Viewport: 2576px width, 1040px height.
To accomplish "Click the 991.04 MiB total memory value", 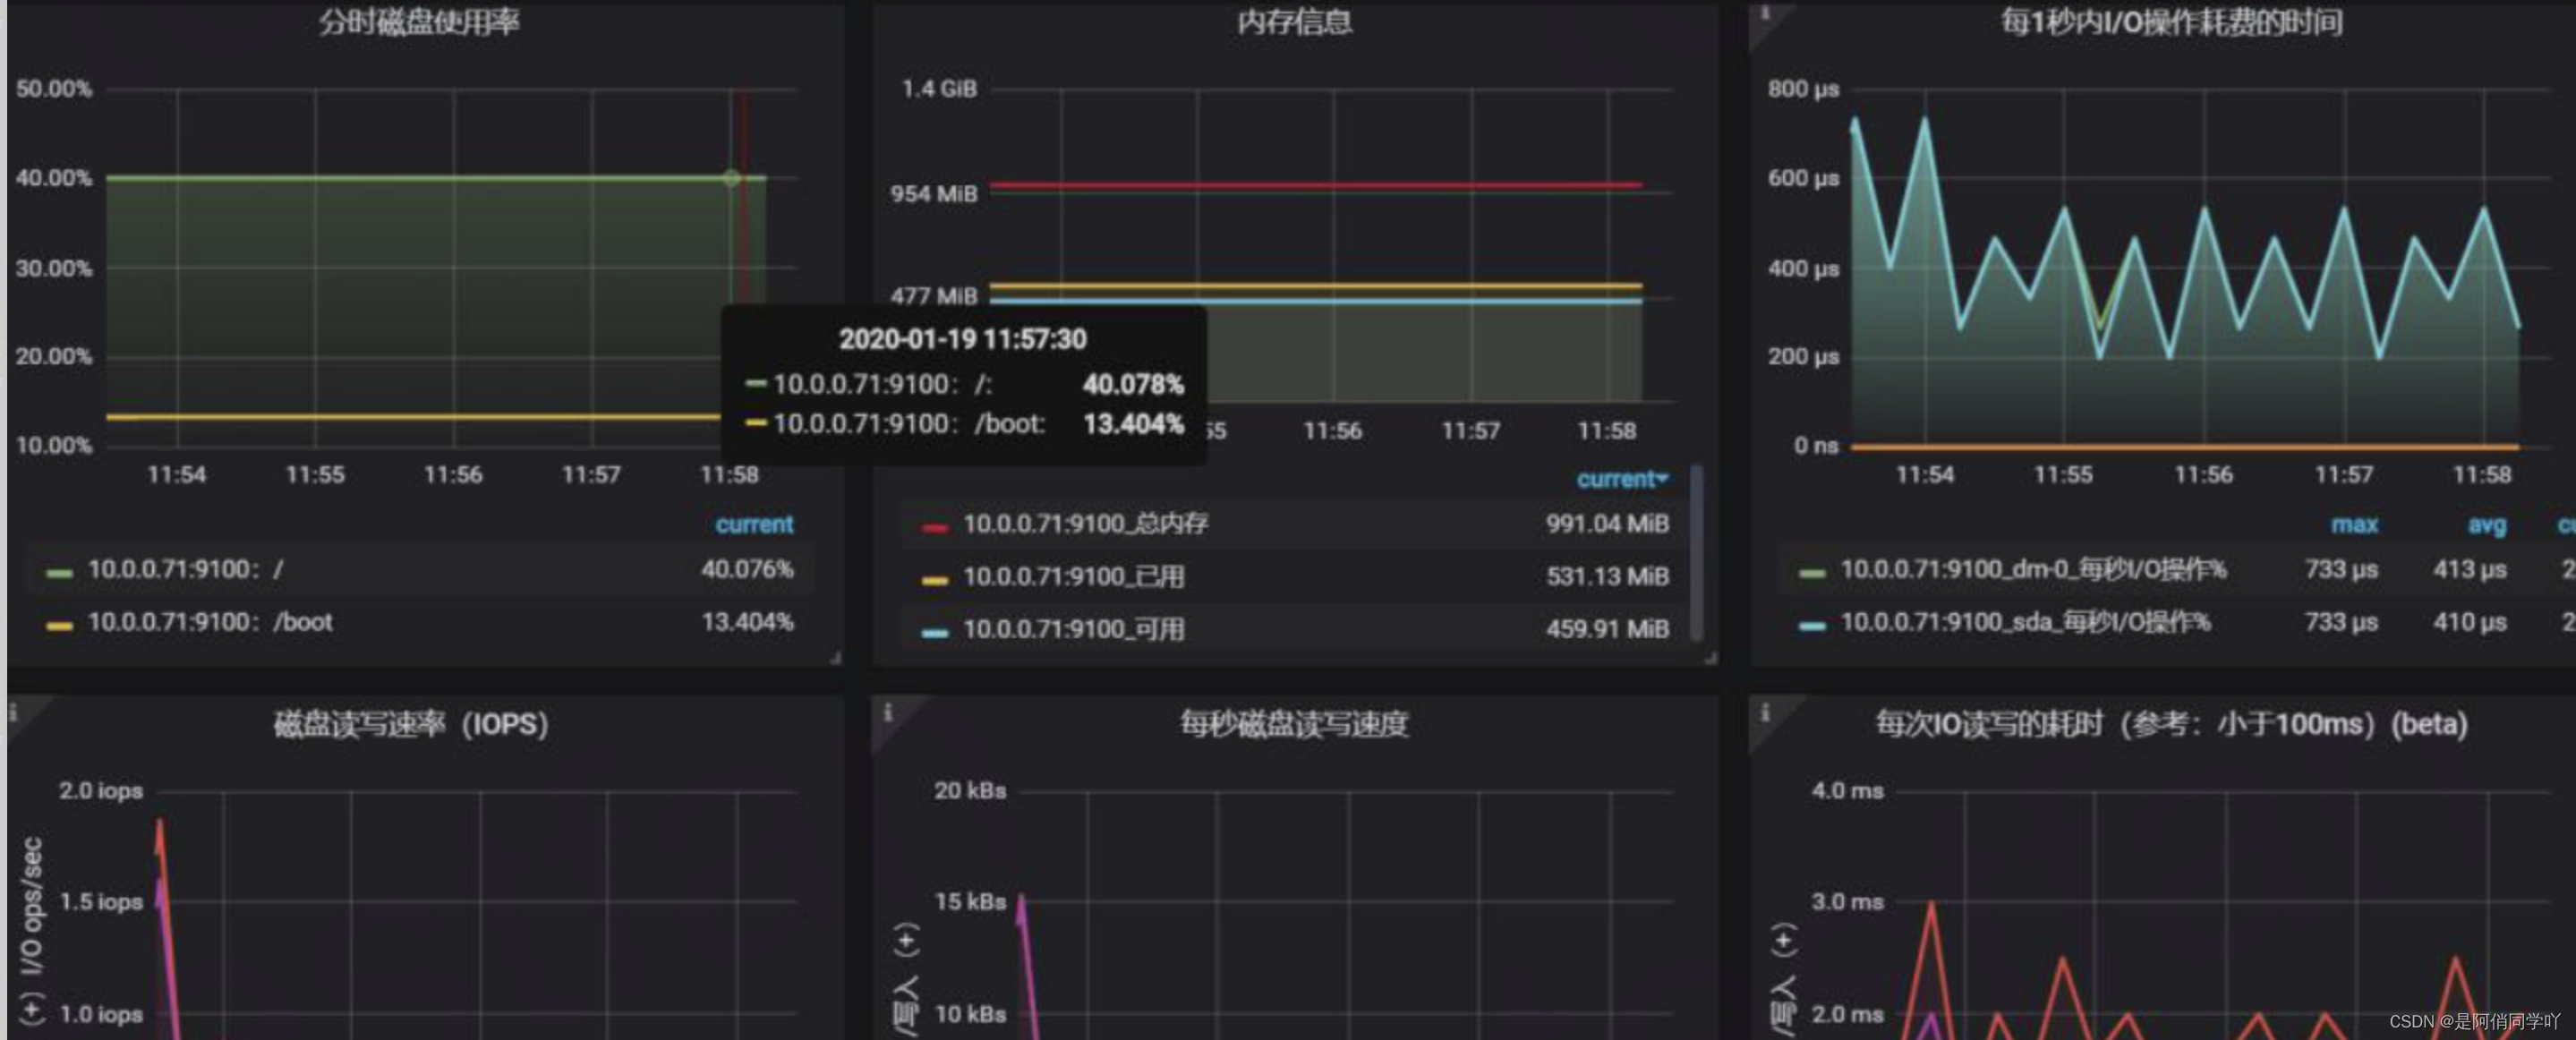I will 1607,523.
